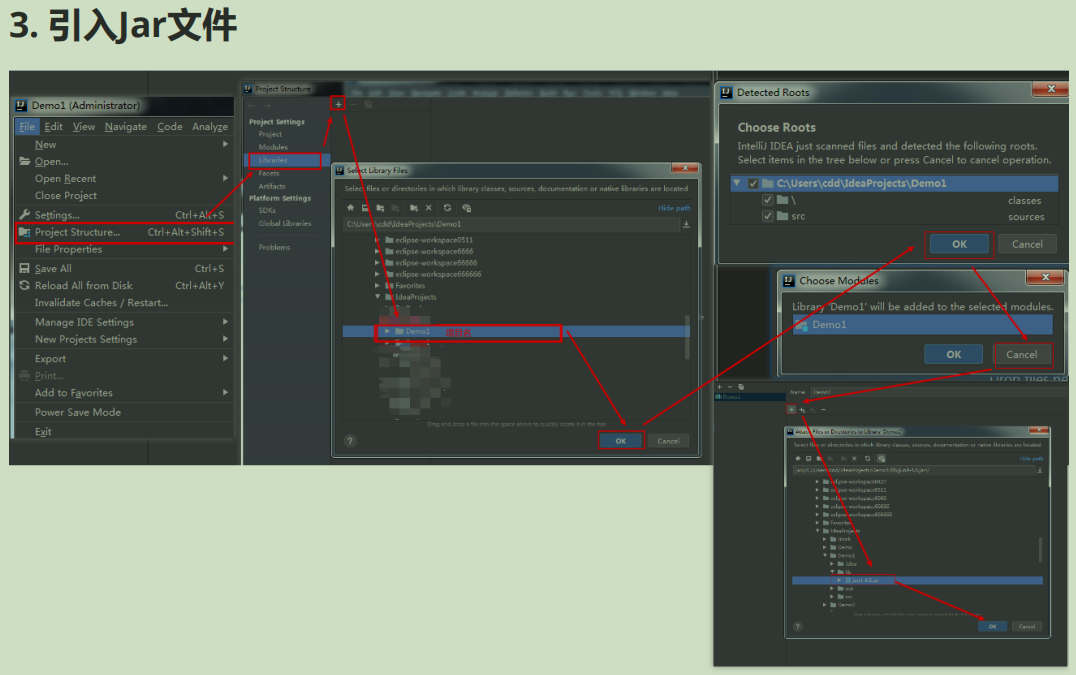Click the plus icon in Project Structure toolbar
This screenshot has width=1076, height=675.
coord(338,104)
